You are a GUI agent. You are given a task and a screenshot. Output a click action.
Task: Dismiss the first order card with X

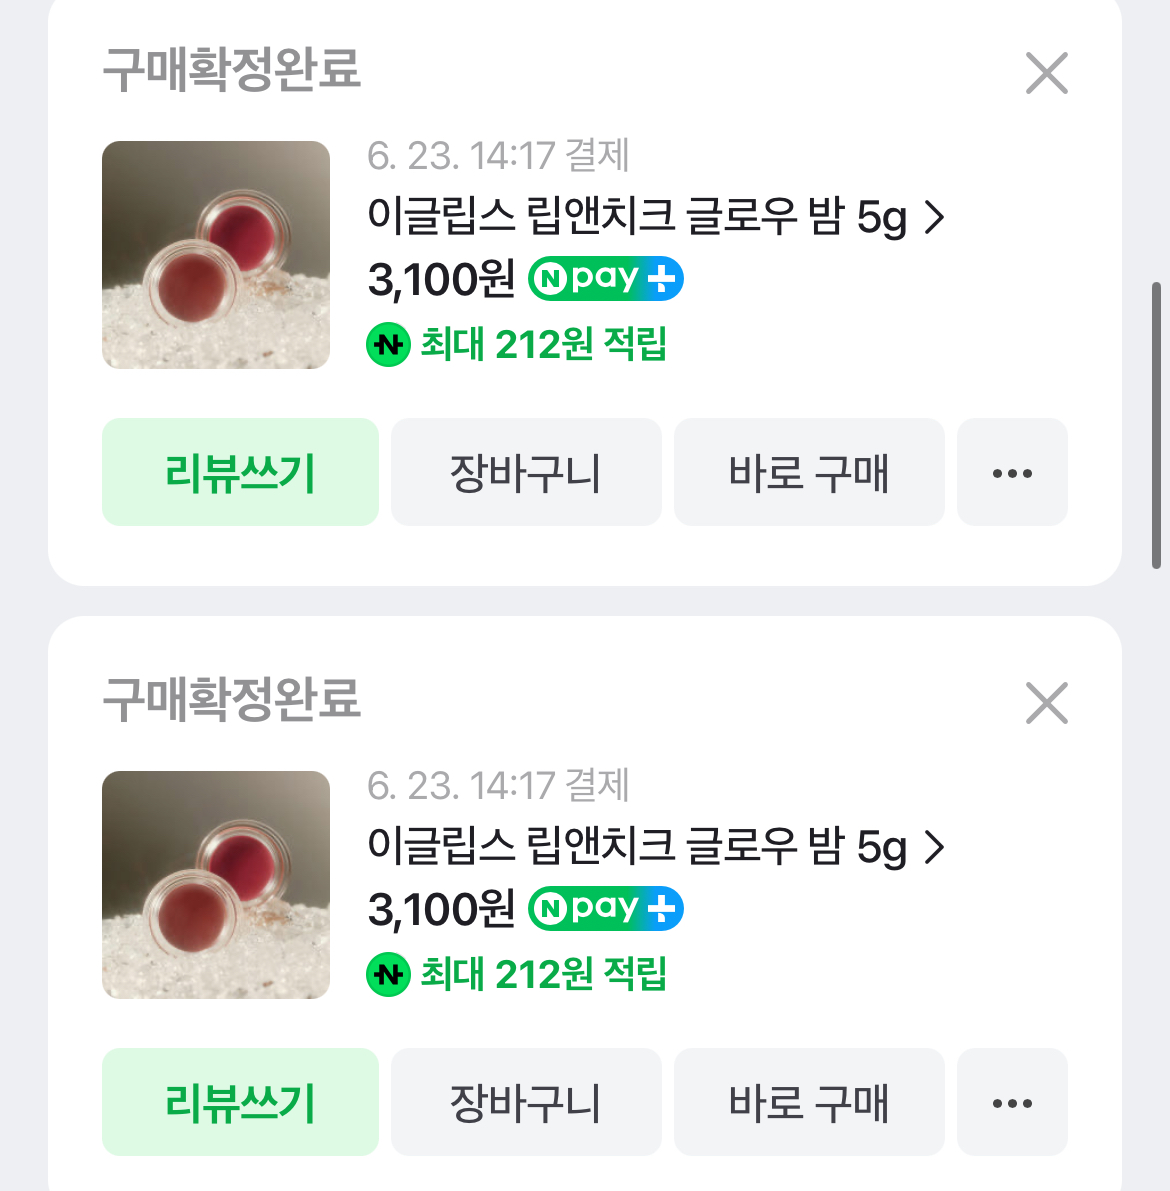point(1046,73)
